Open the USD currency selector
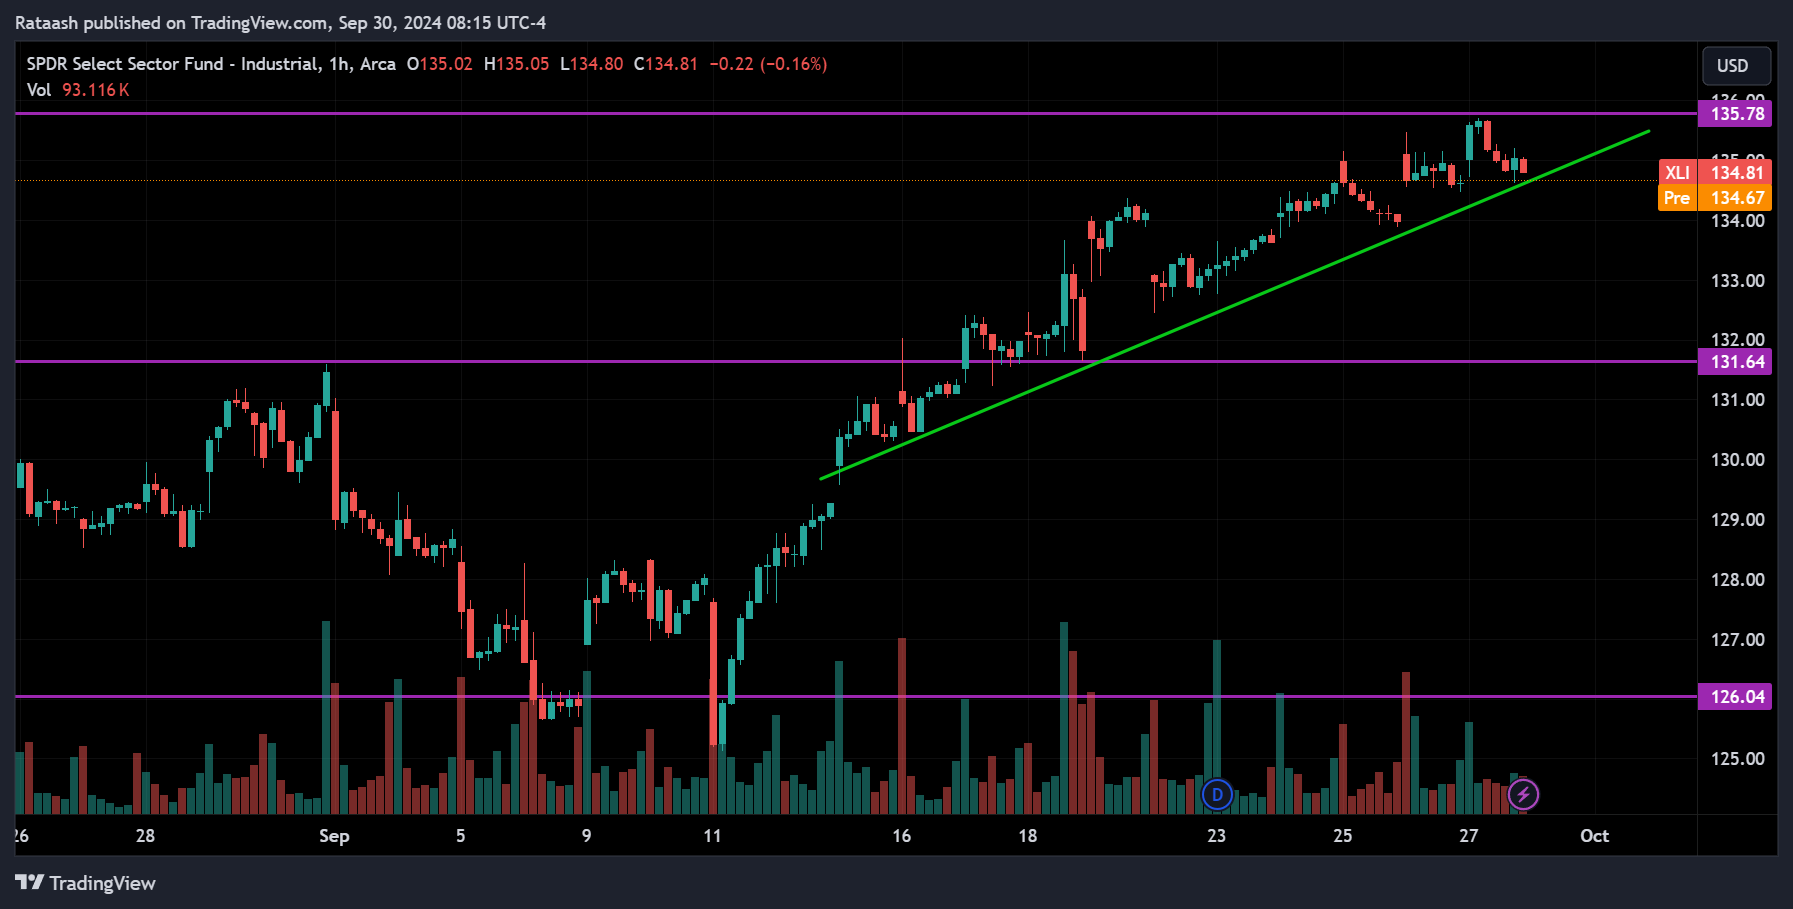Screen dimensions: 1793x909 tap(1736, 66)
